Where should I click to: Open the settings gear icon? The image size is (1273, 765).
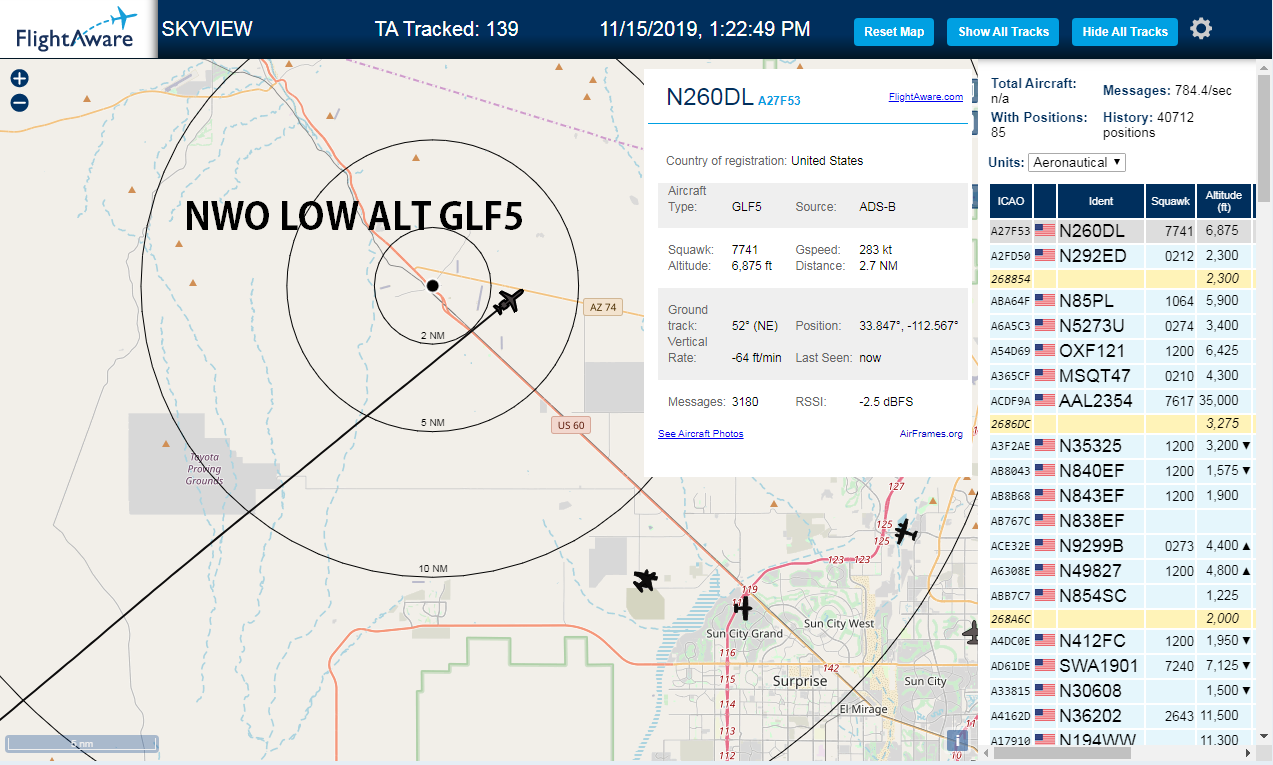1201,29
